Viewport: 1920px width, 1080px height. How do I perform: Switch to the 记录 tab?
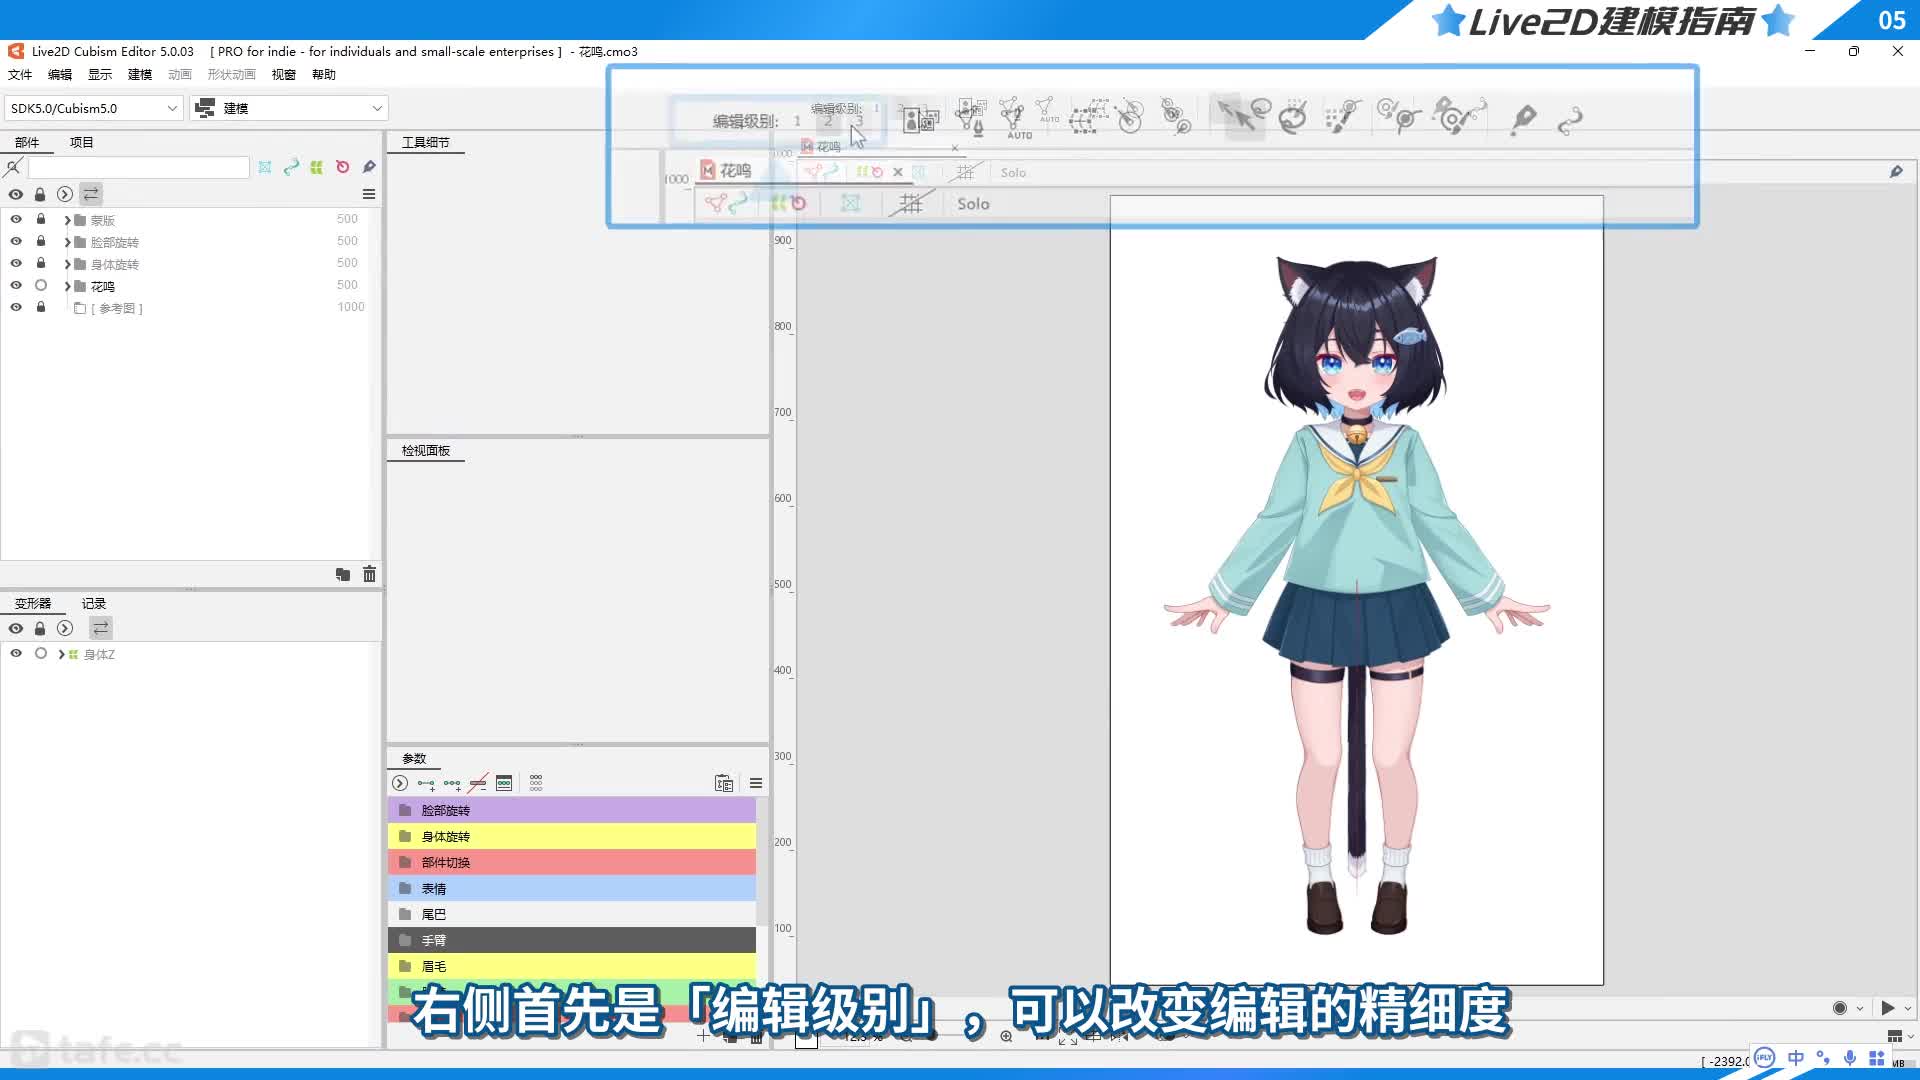(x=94, y=603)
